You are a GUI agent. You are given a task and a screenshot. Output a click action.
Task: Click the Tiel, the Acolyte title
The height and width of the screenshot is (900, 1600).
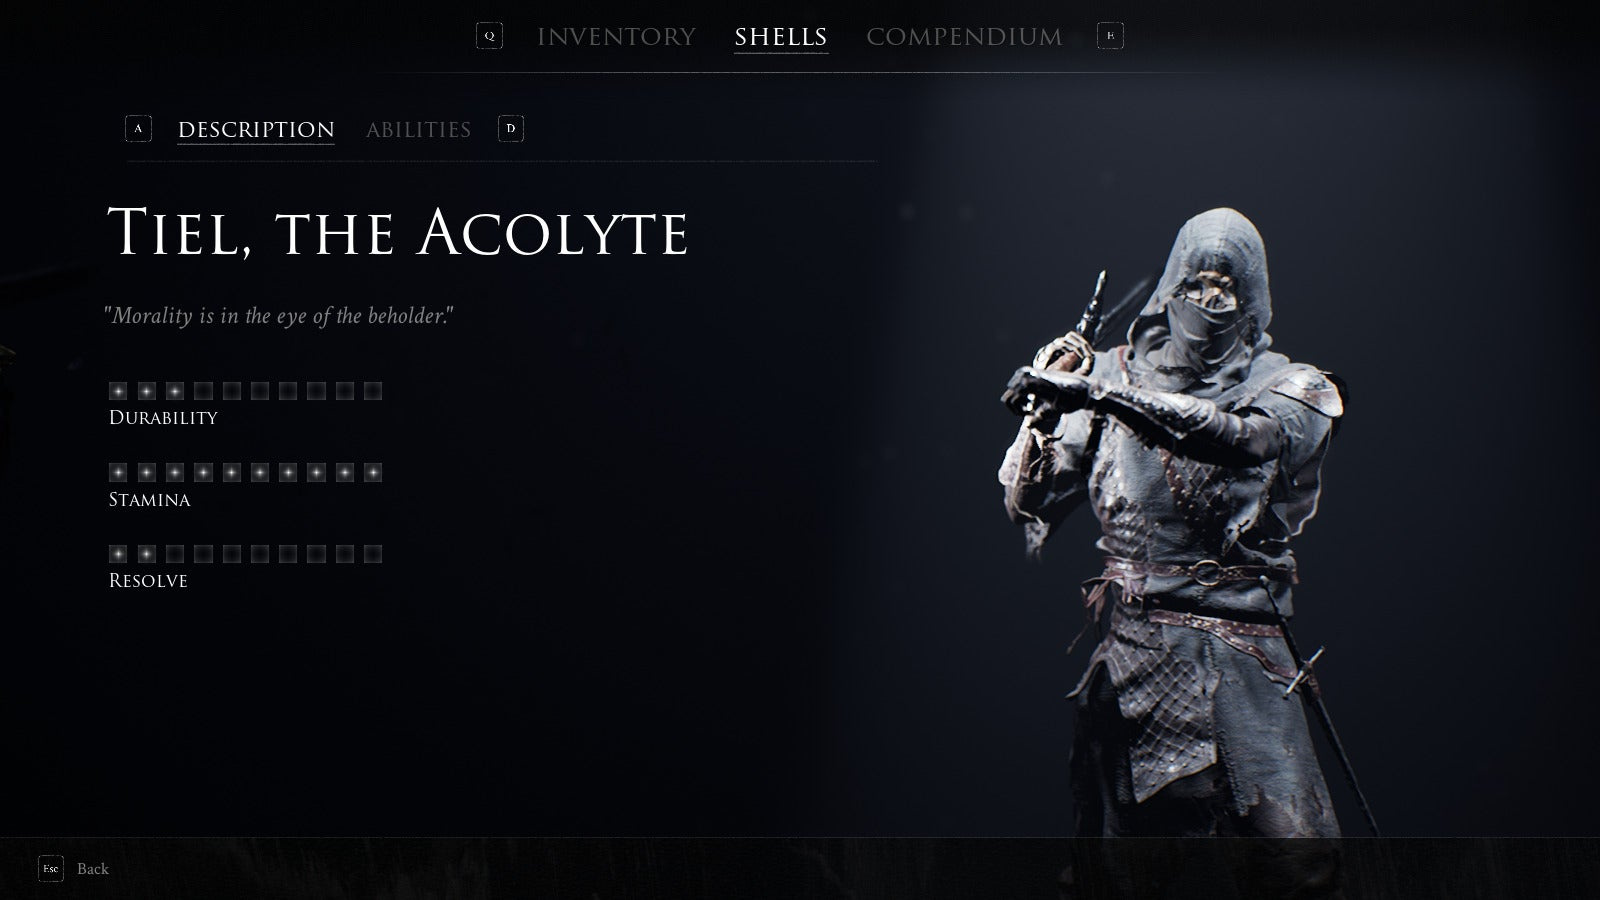(x=398, y=233)
